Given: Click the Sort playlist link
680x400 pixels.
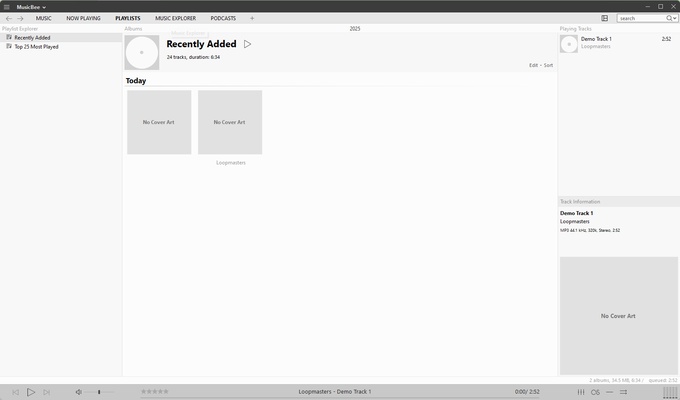Looking at the screenshot, I should [x=548, y=65].
